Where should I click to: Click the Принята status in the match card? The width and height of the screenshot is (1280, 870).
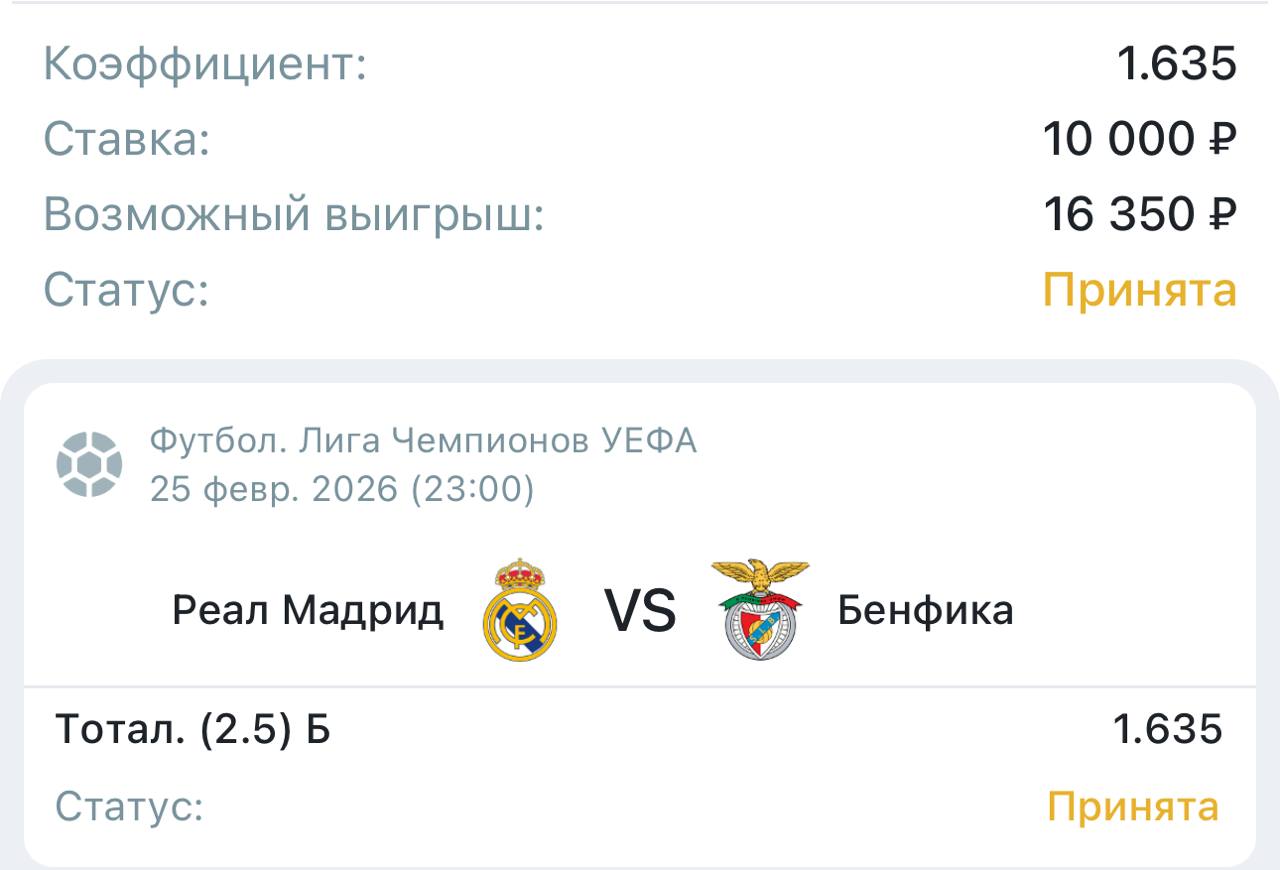(x=1133, y=806)
